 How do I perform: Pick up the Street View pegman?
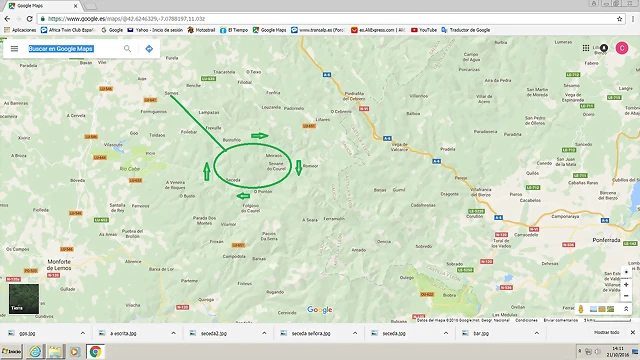[x=580, y=309]
